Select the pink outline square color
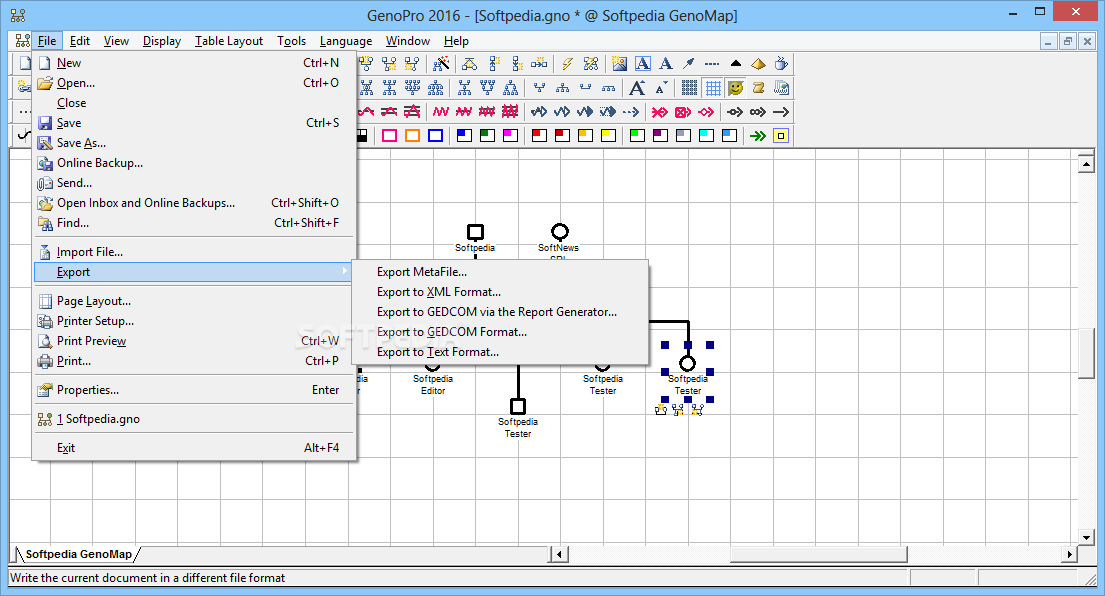The image size is (1105, 596). coord(390,136)
